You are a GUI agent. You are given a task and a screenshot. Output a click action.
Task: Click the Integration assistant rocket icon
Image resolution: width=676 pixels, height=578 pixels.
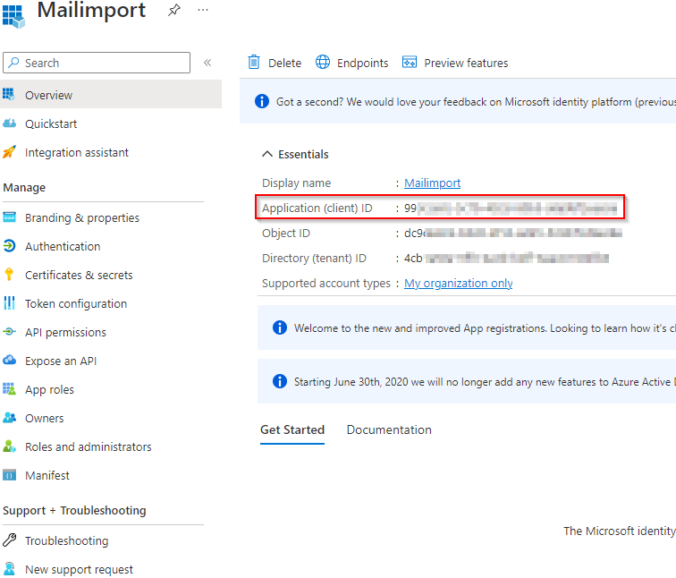tap(9, 152)
